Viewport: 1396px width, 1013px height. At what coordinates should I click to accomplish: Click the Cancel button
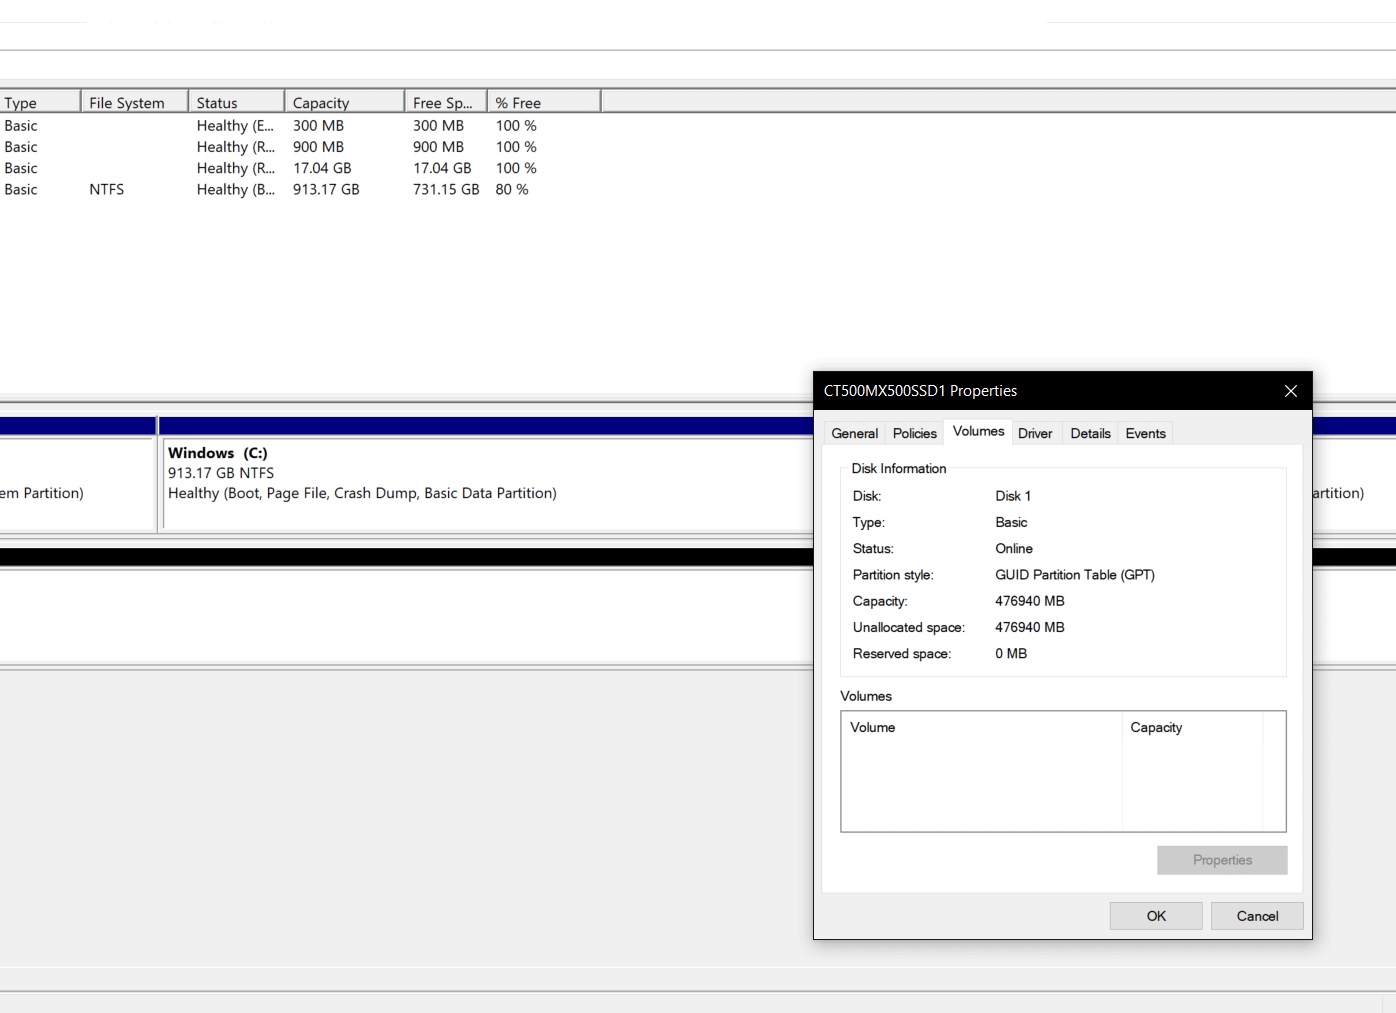[x=1257, y=916]
